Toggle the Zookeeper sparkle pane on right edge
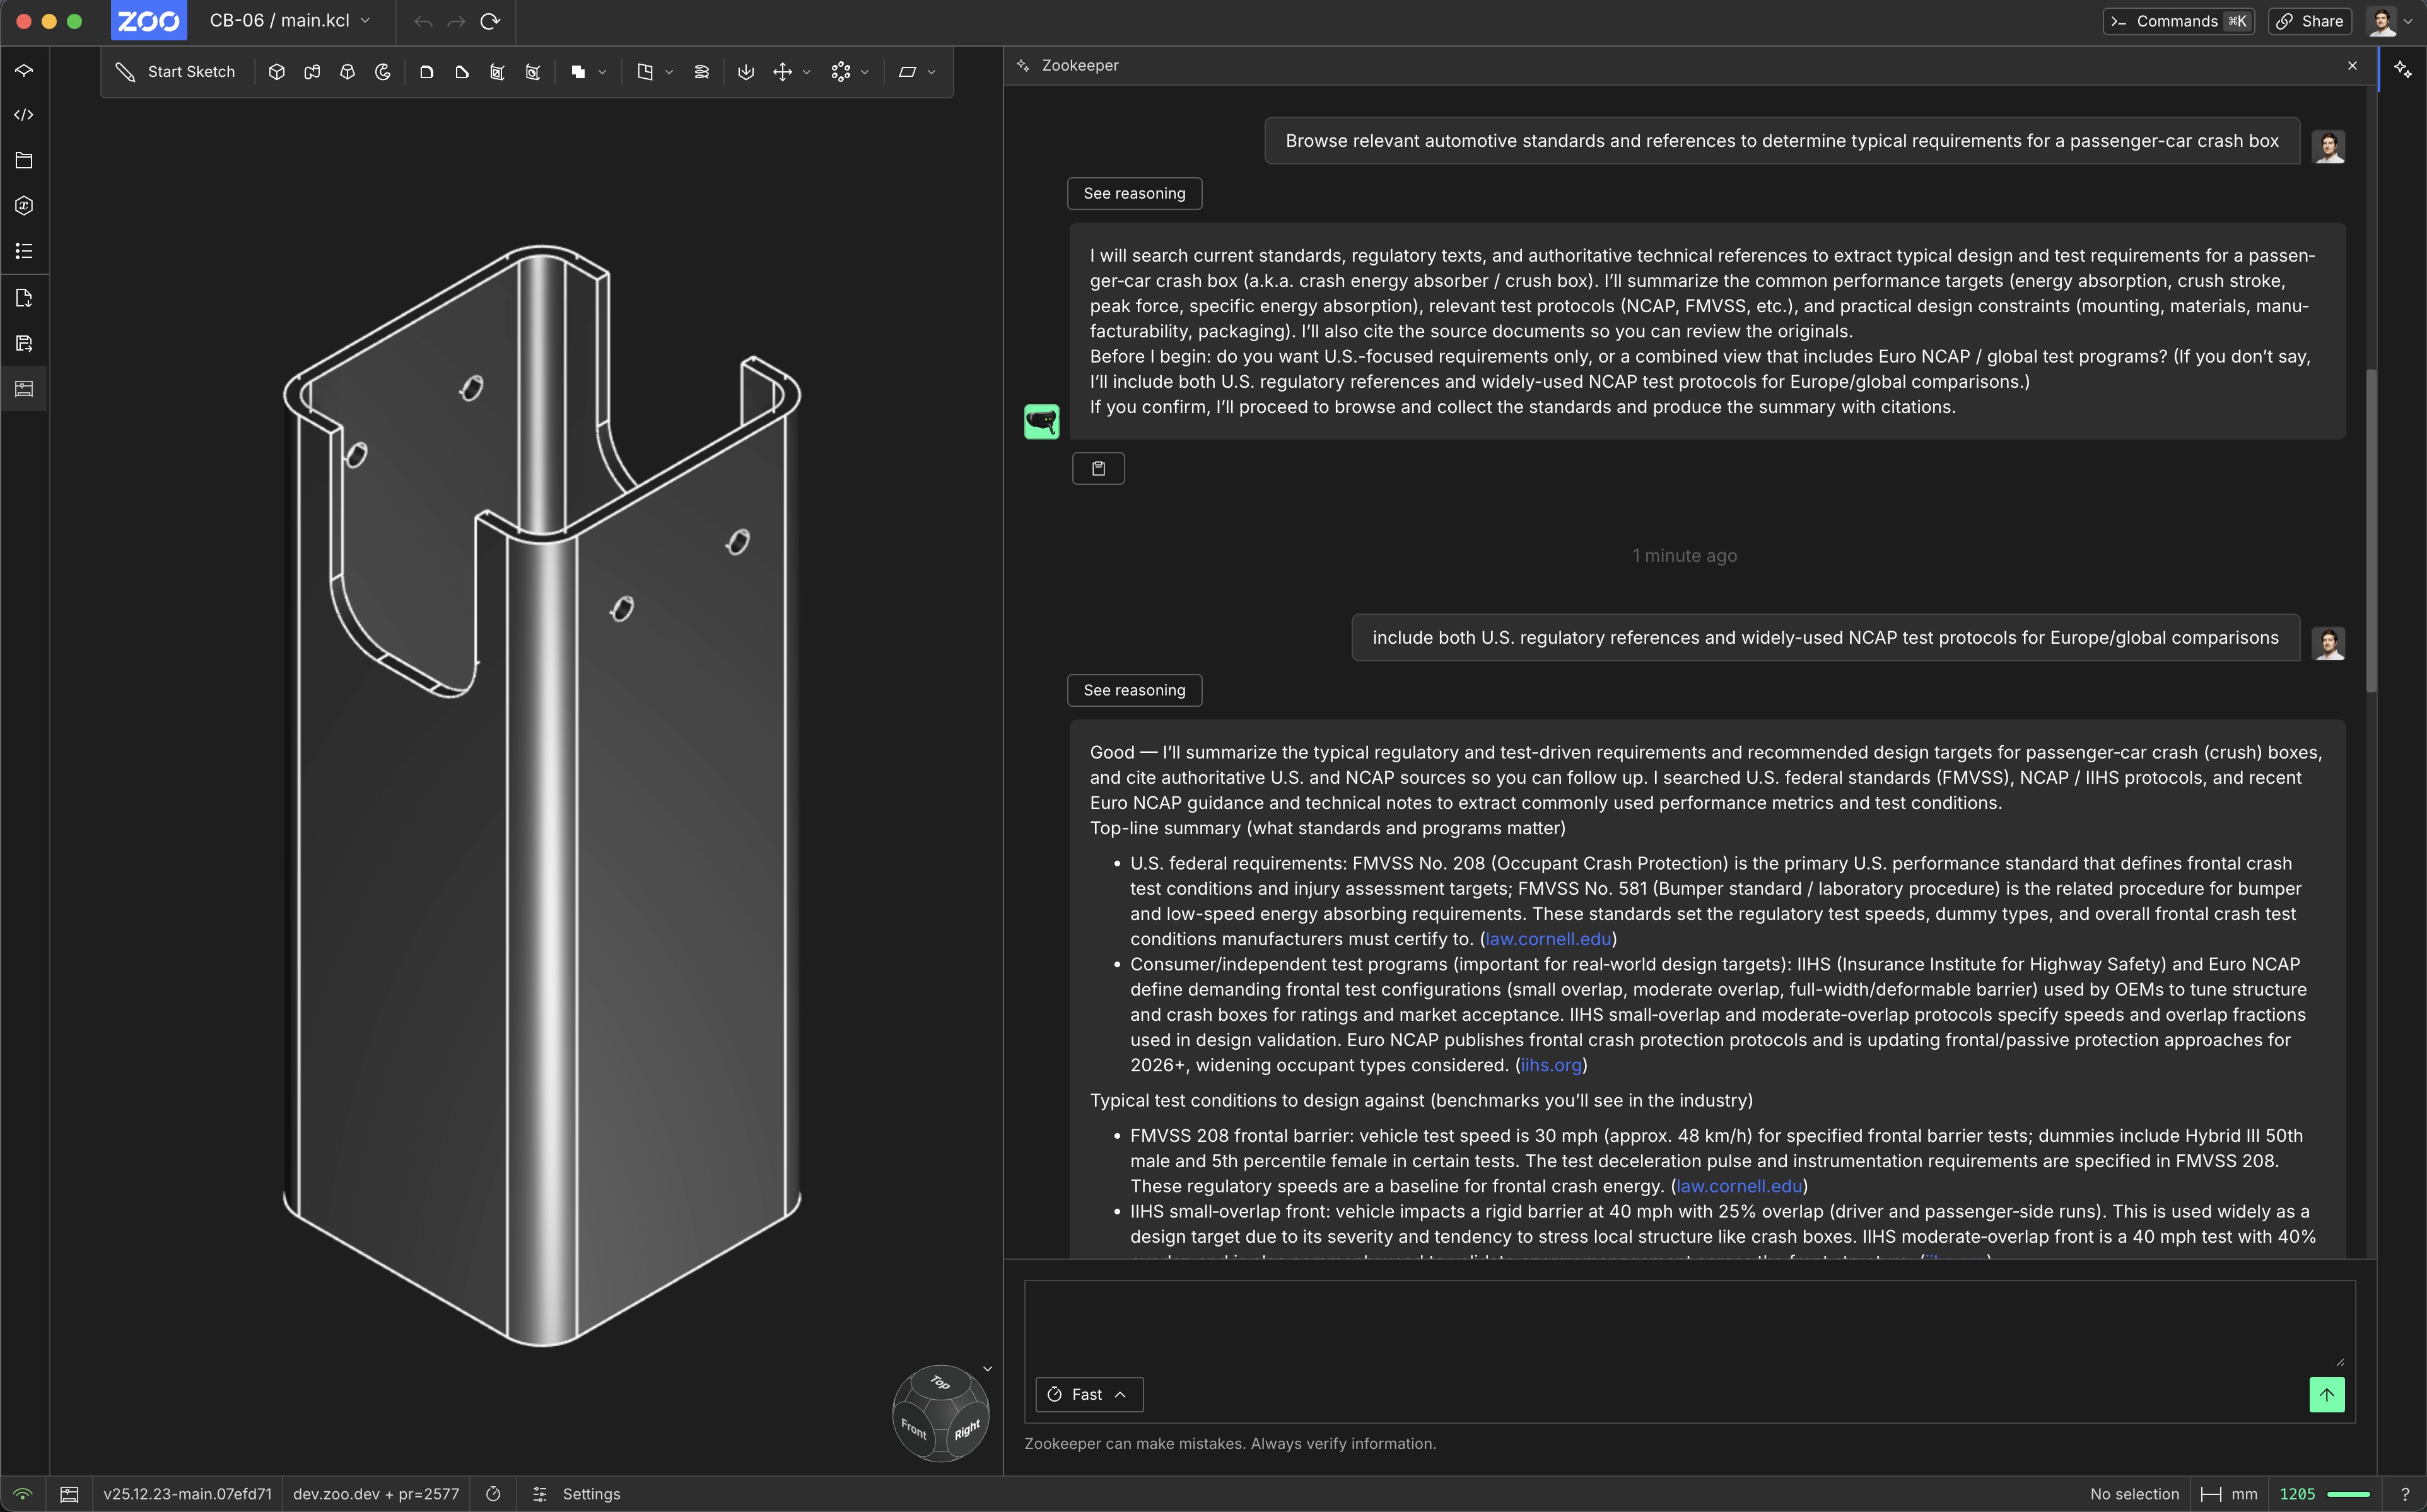The image size is (2427, 1512). coord(2402,69)
